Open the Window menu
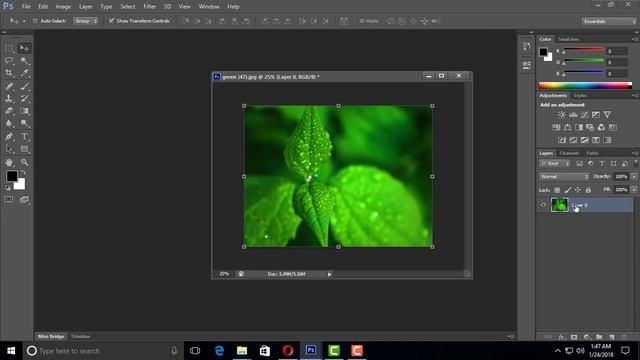This screenshot has width=640, height=360. tap(209, 7)
